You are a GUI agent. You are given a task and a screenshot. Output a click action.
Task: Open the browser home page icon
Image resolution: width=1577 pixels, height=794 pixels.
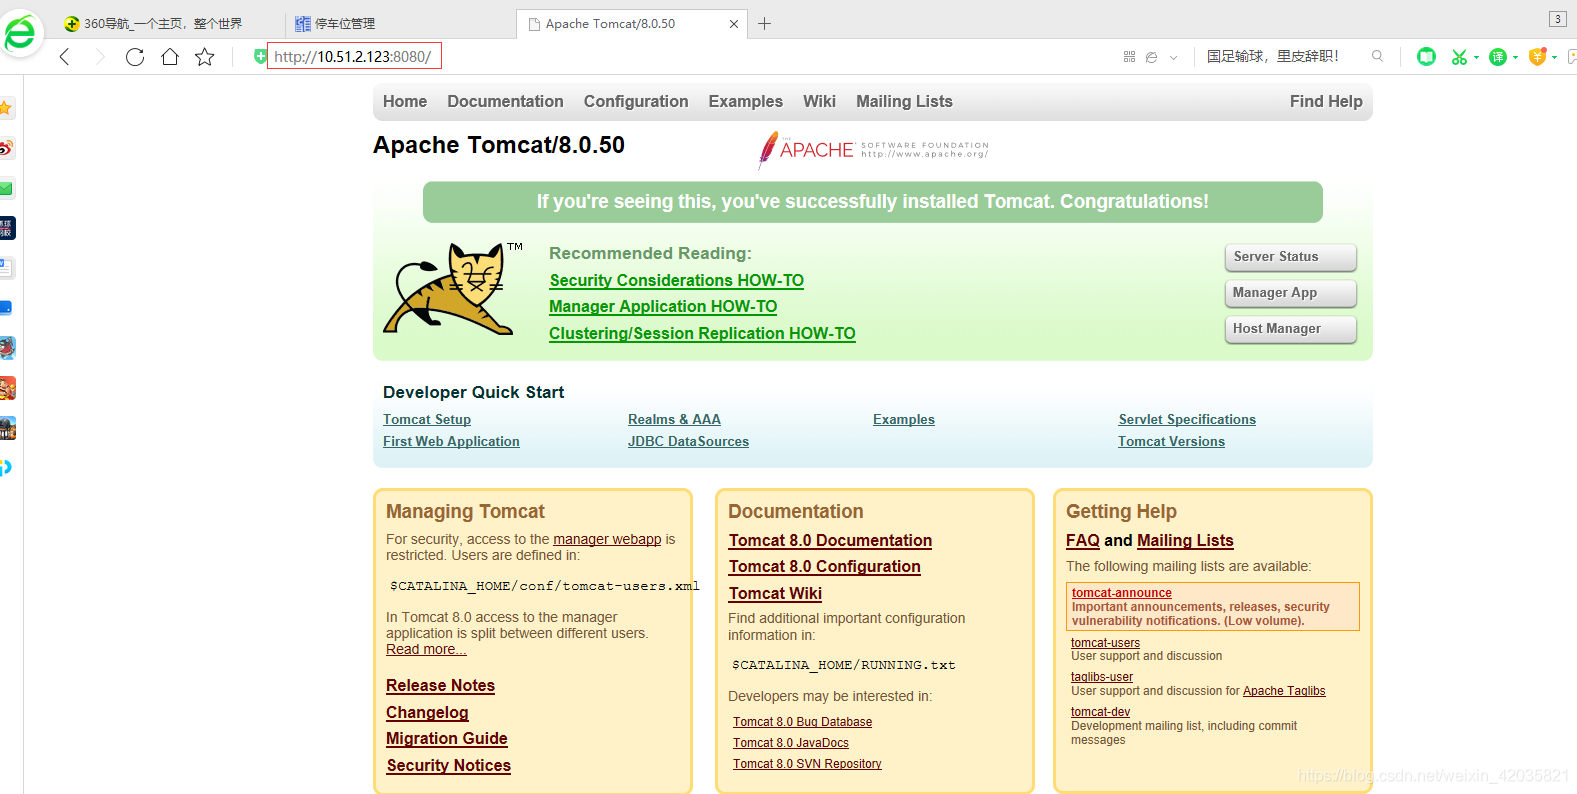[x=170, y=57]
